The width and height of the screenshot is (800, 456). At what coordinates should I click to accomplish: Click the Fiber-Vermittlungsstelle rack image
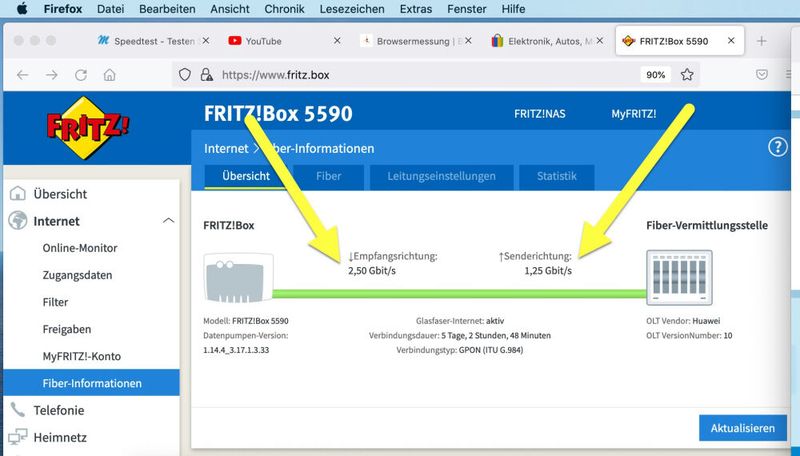[679, 277]
